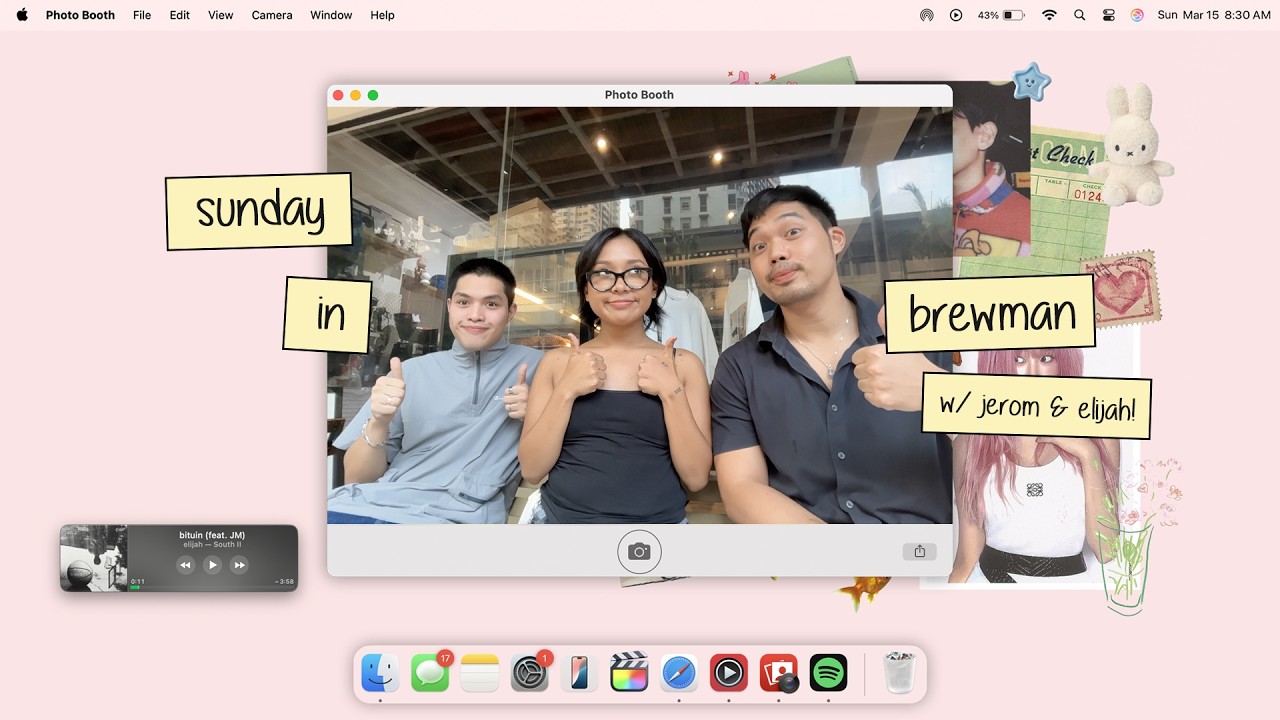Open the AirDrop menu bar icon
This screenshot has width=1280, height=720.
pyautogui.click(x=927, y=15)
